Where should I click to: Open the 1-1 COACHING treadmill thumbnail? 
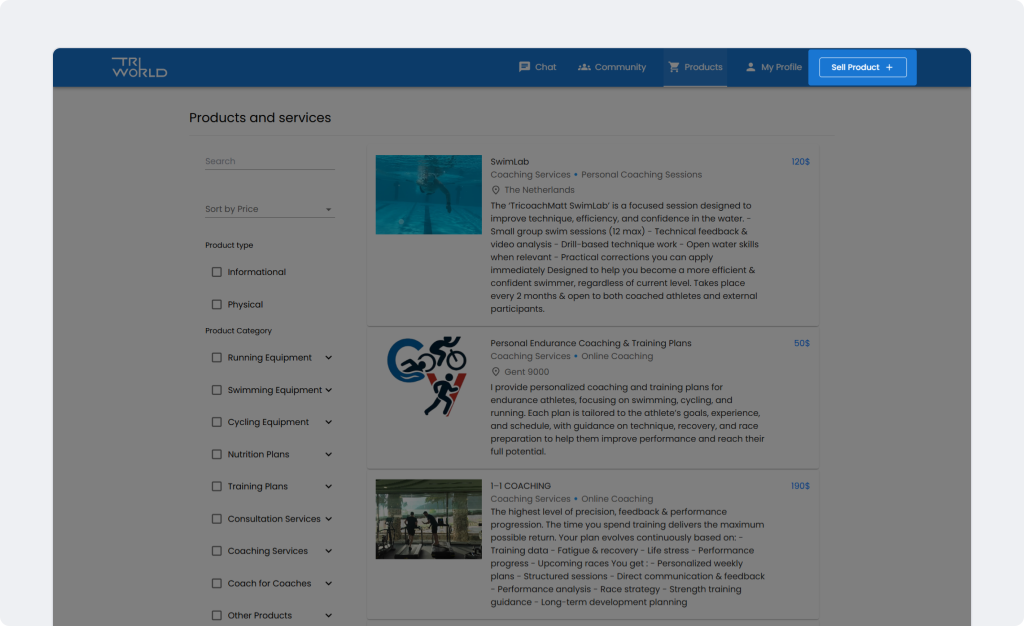428,518
